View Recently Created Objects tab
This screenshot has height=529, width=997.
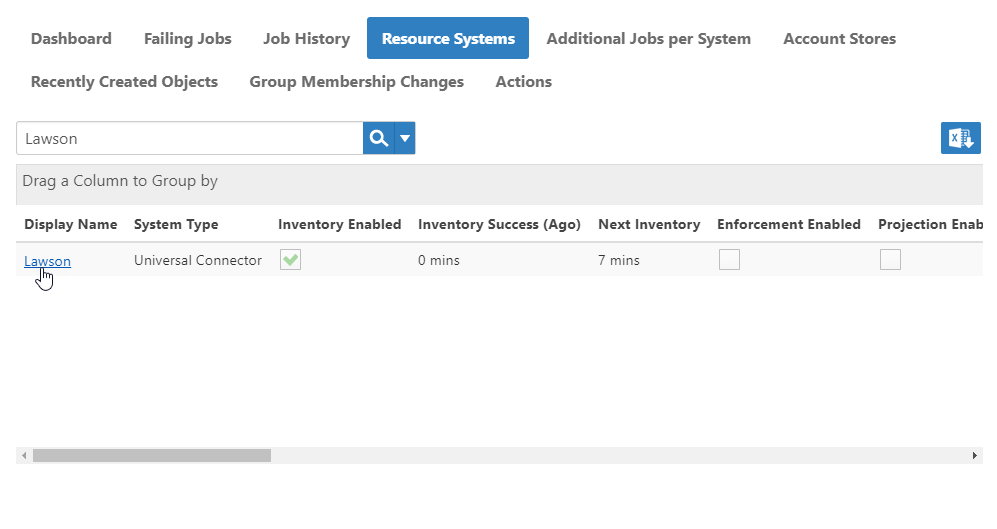[124, 82]
